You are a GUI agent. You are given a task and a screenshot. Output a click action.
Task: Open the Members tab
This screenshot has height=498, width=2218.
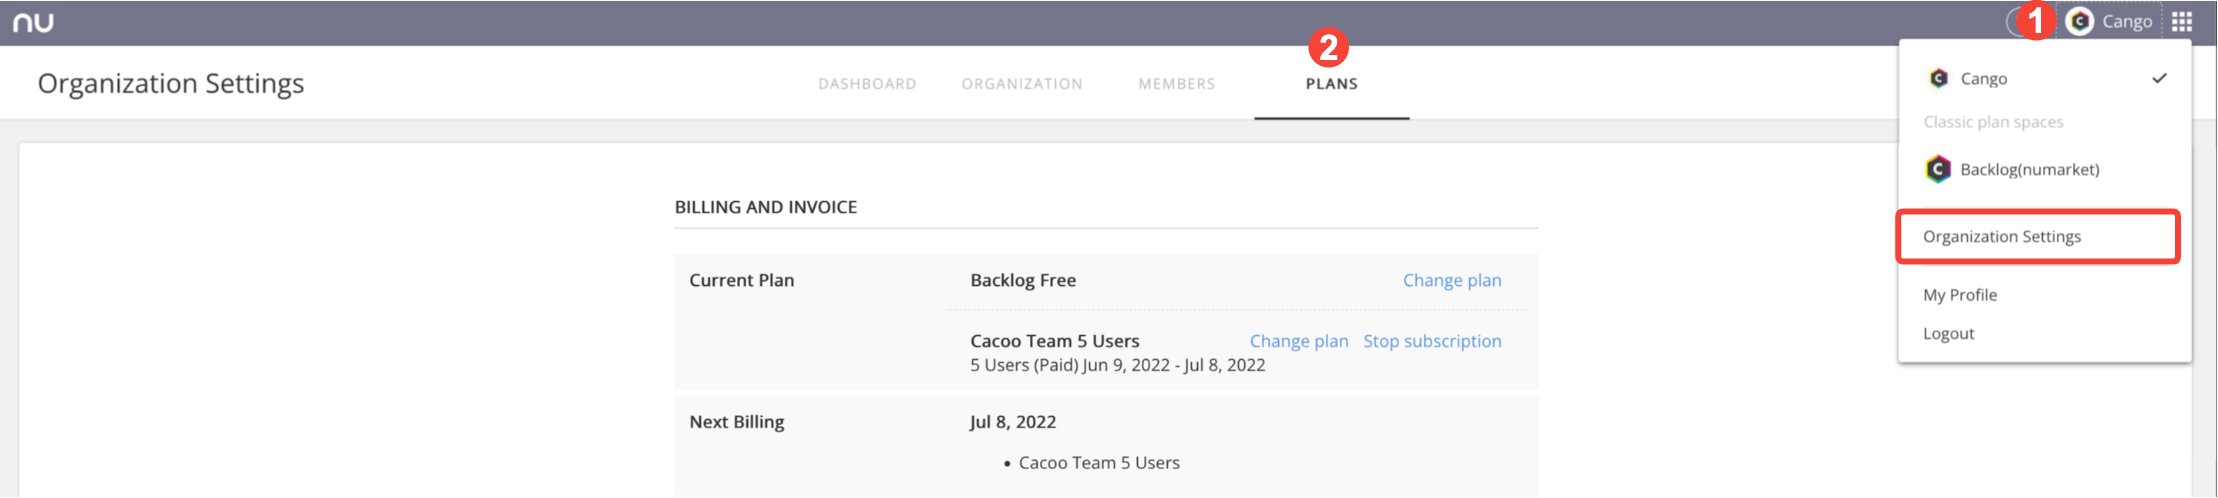[x=1177, y=84]
